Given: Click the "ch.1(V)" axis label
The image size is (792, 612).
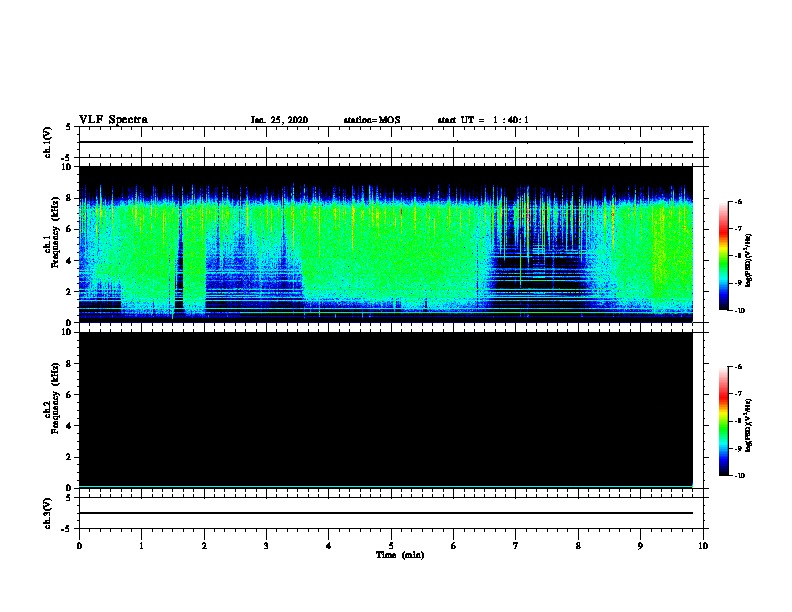Looking at the screenshot, I should (x=48, y=142).
